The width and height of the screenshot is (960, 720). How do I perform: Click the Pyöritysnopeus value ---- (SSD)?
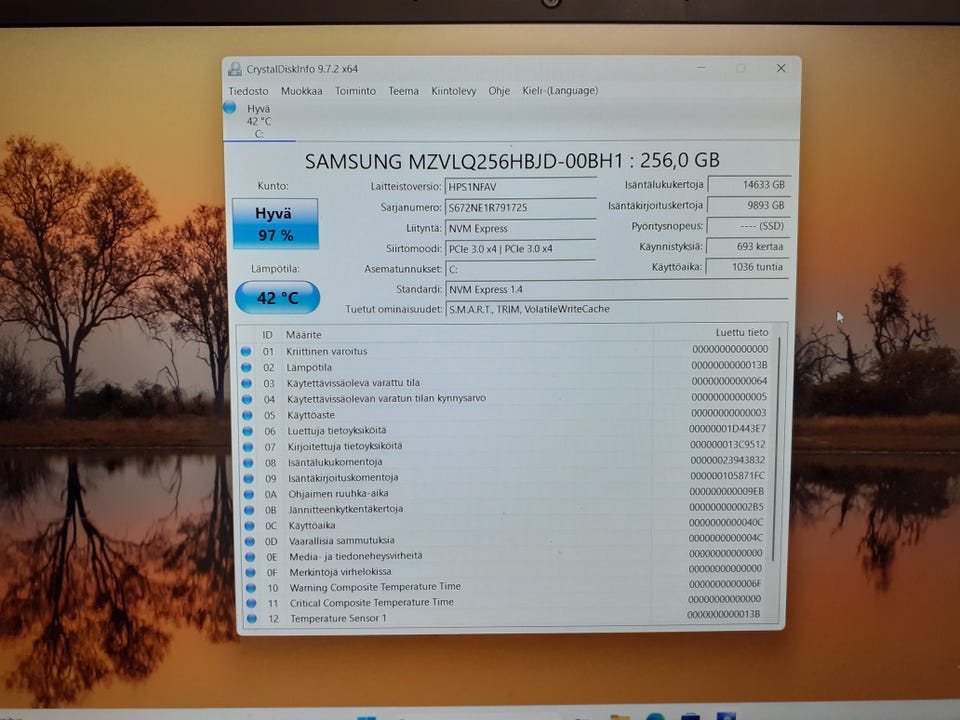point(748,226)
